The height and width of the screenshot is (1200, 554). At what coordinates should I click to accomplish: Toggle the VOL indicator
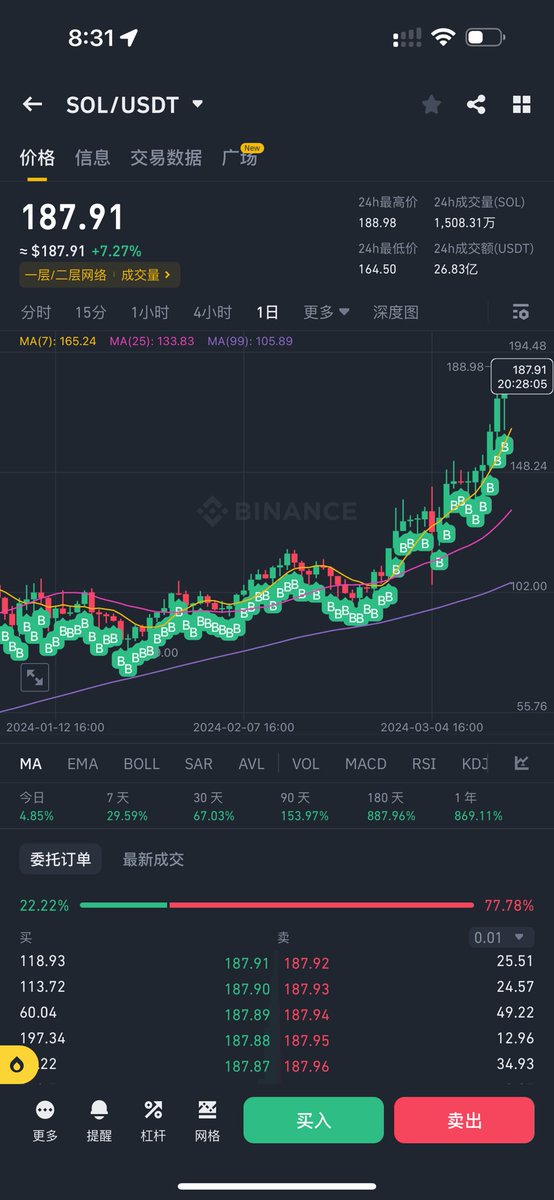306,763
